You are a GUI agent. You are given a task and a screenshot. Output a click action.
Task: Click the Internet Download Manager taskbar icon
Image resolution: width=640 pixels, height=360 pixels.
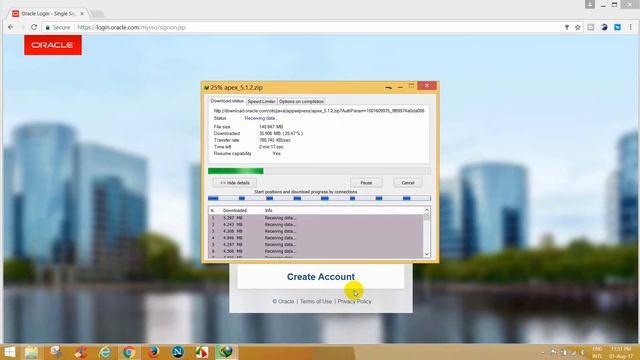(x=225, y=352)
